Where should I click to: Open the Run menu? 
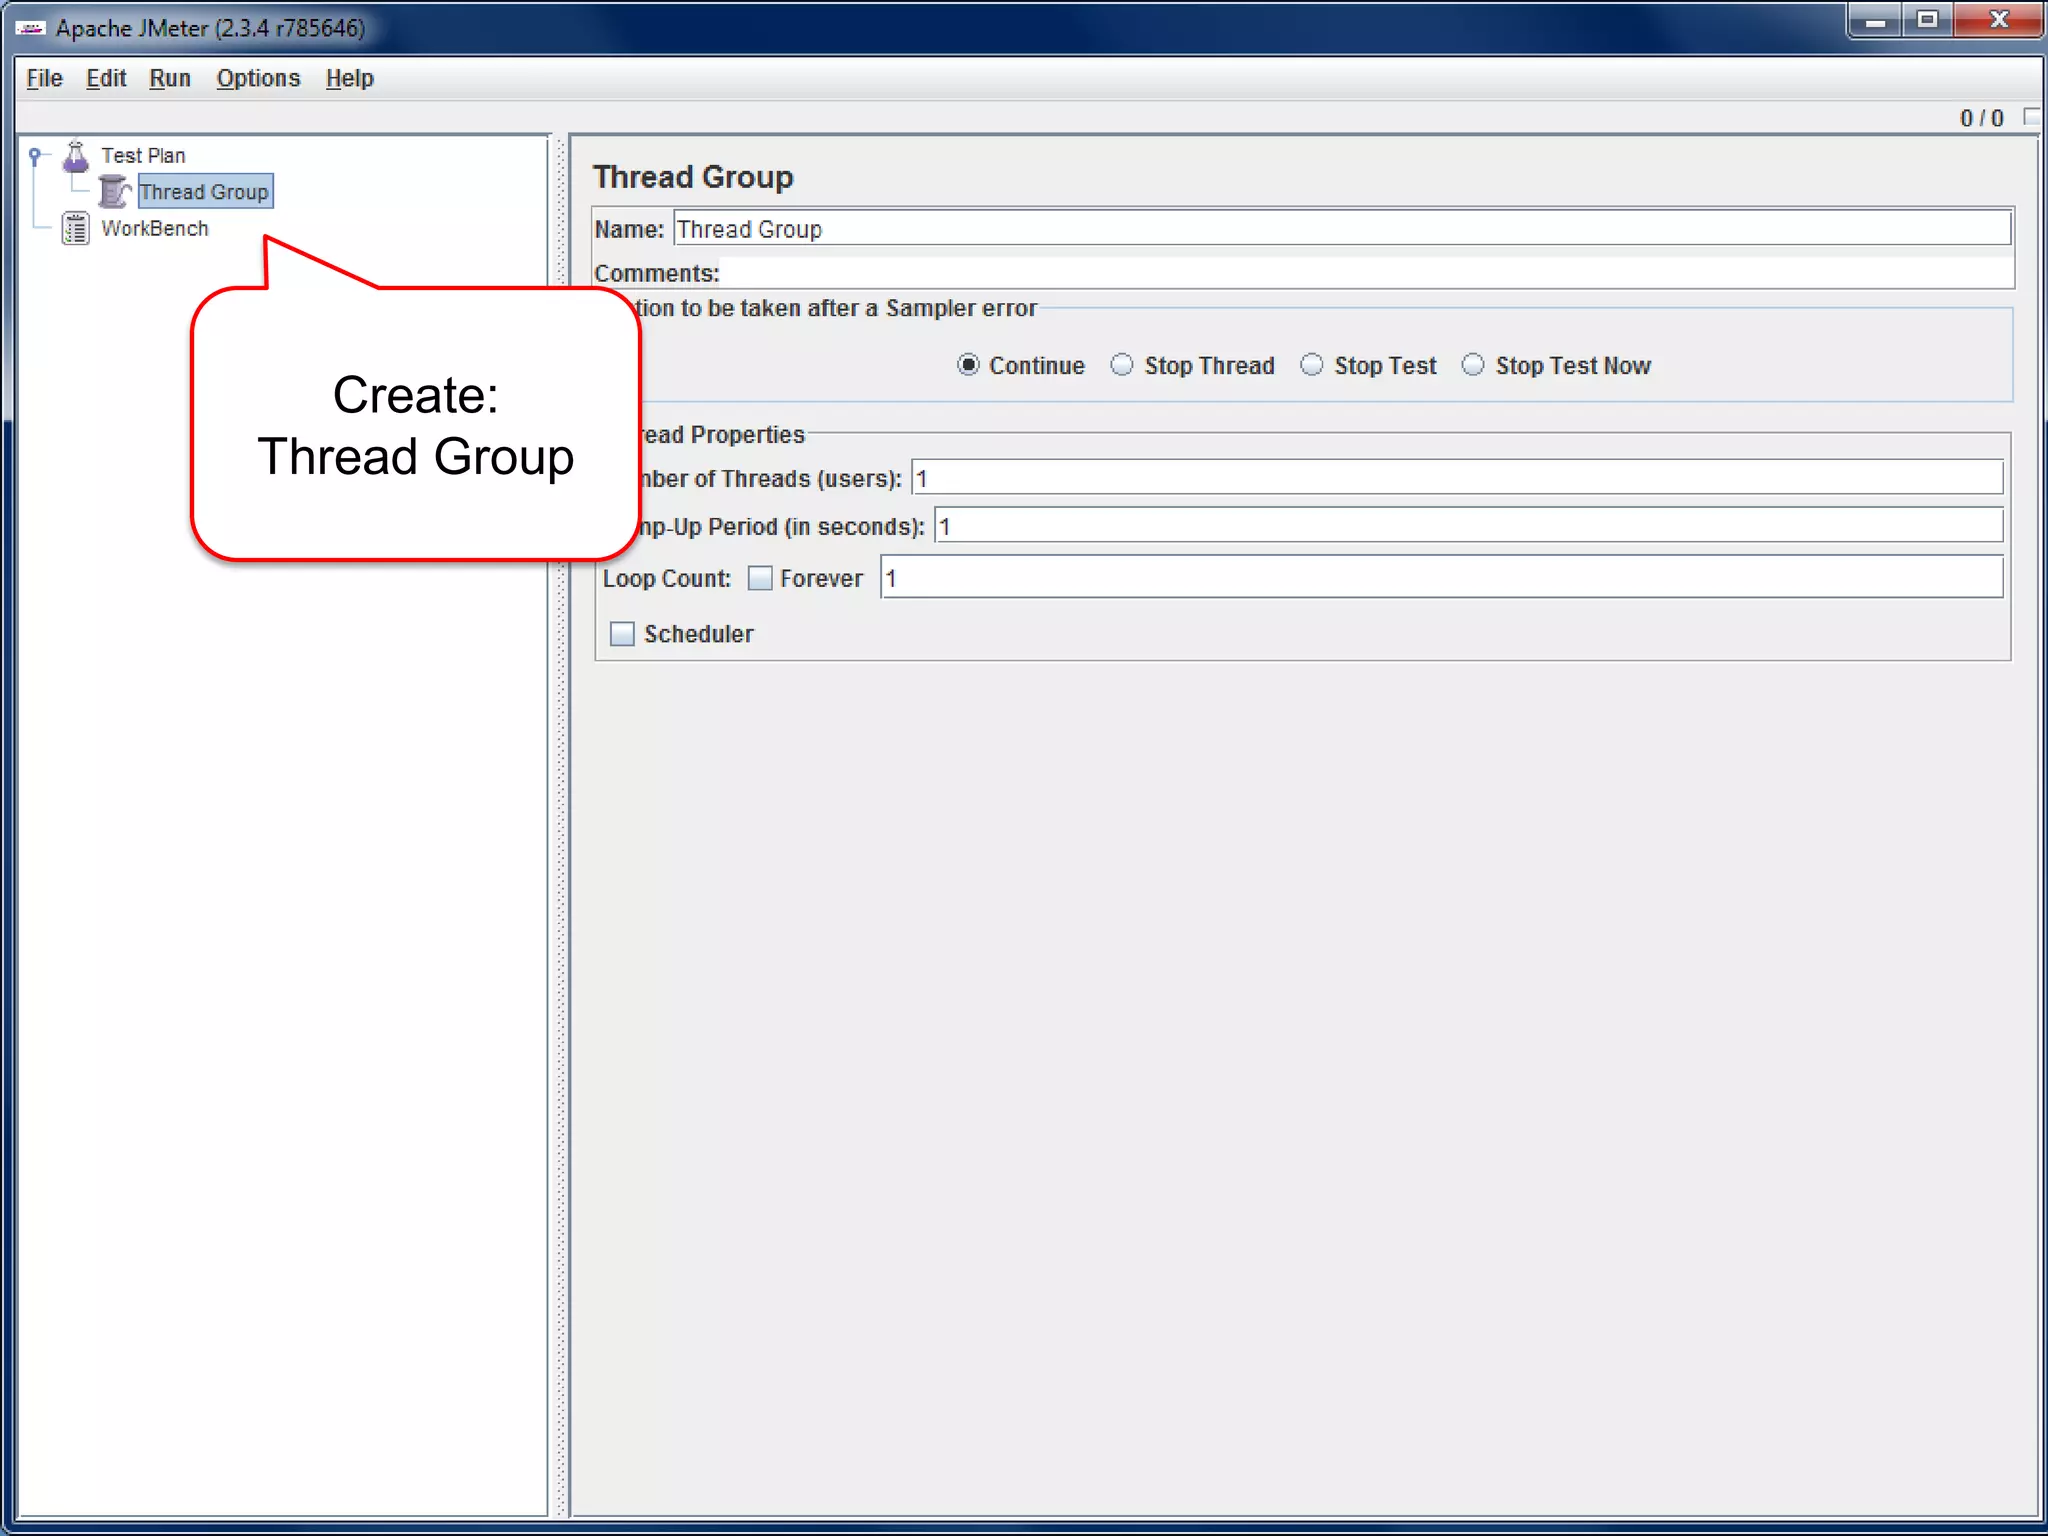coord(170,78)
